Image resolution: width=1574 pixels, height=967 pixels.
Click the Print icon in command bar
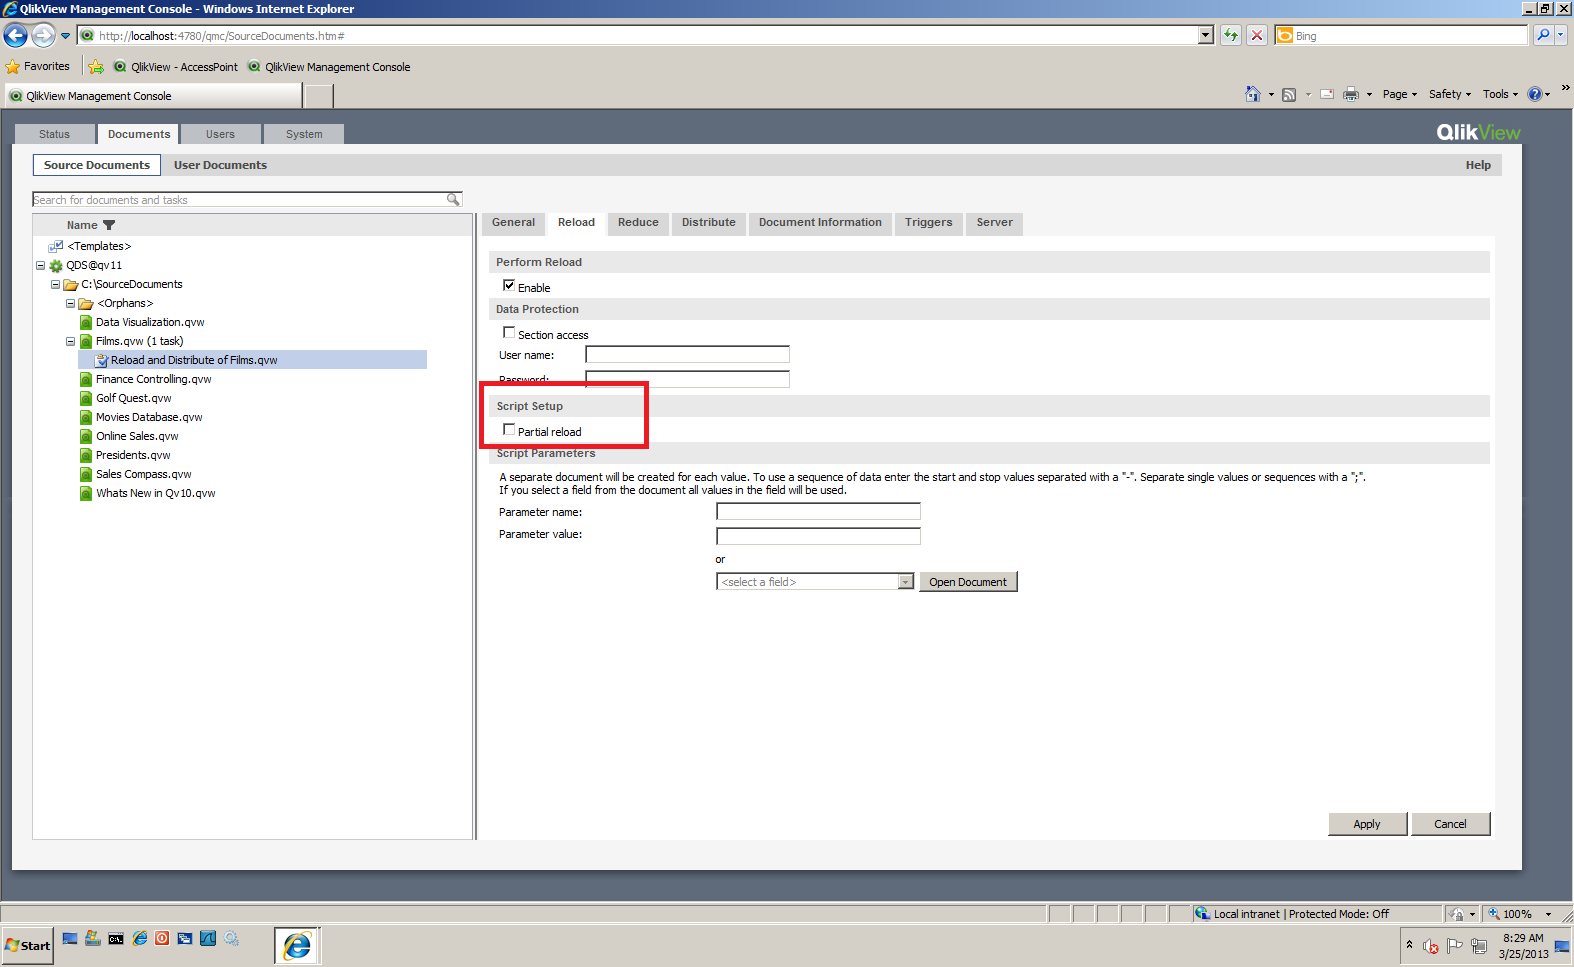pyautogui.click(x=1351, y=94)
